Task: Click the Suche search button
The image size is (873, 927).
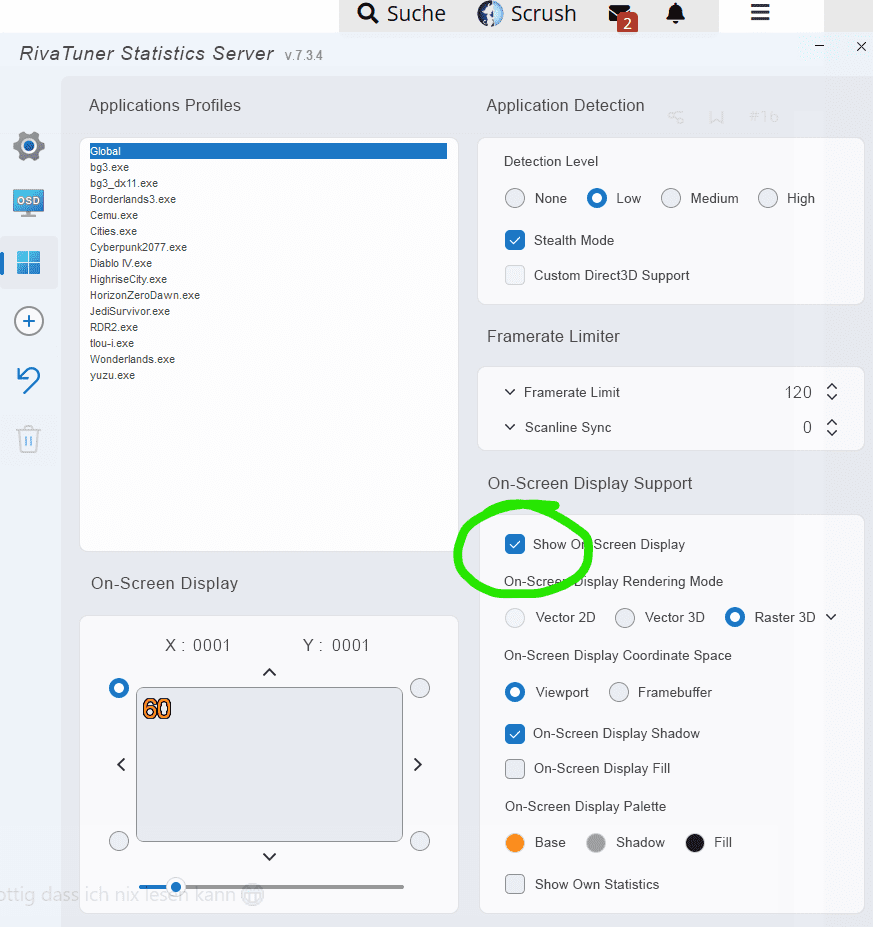Action: pos(402,14)
